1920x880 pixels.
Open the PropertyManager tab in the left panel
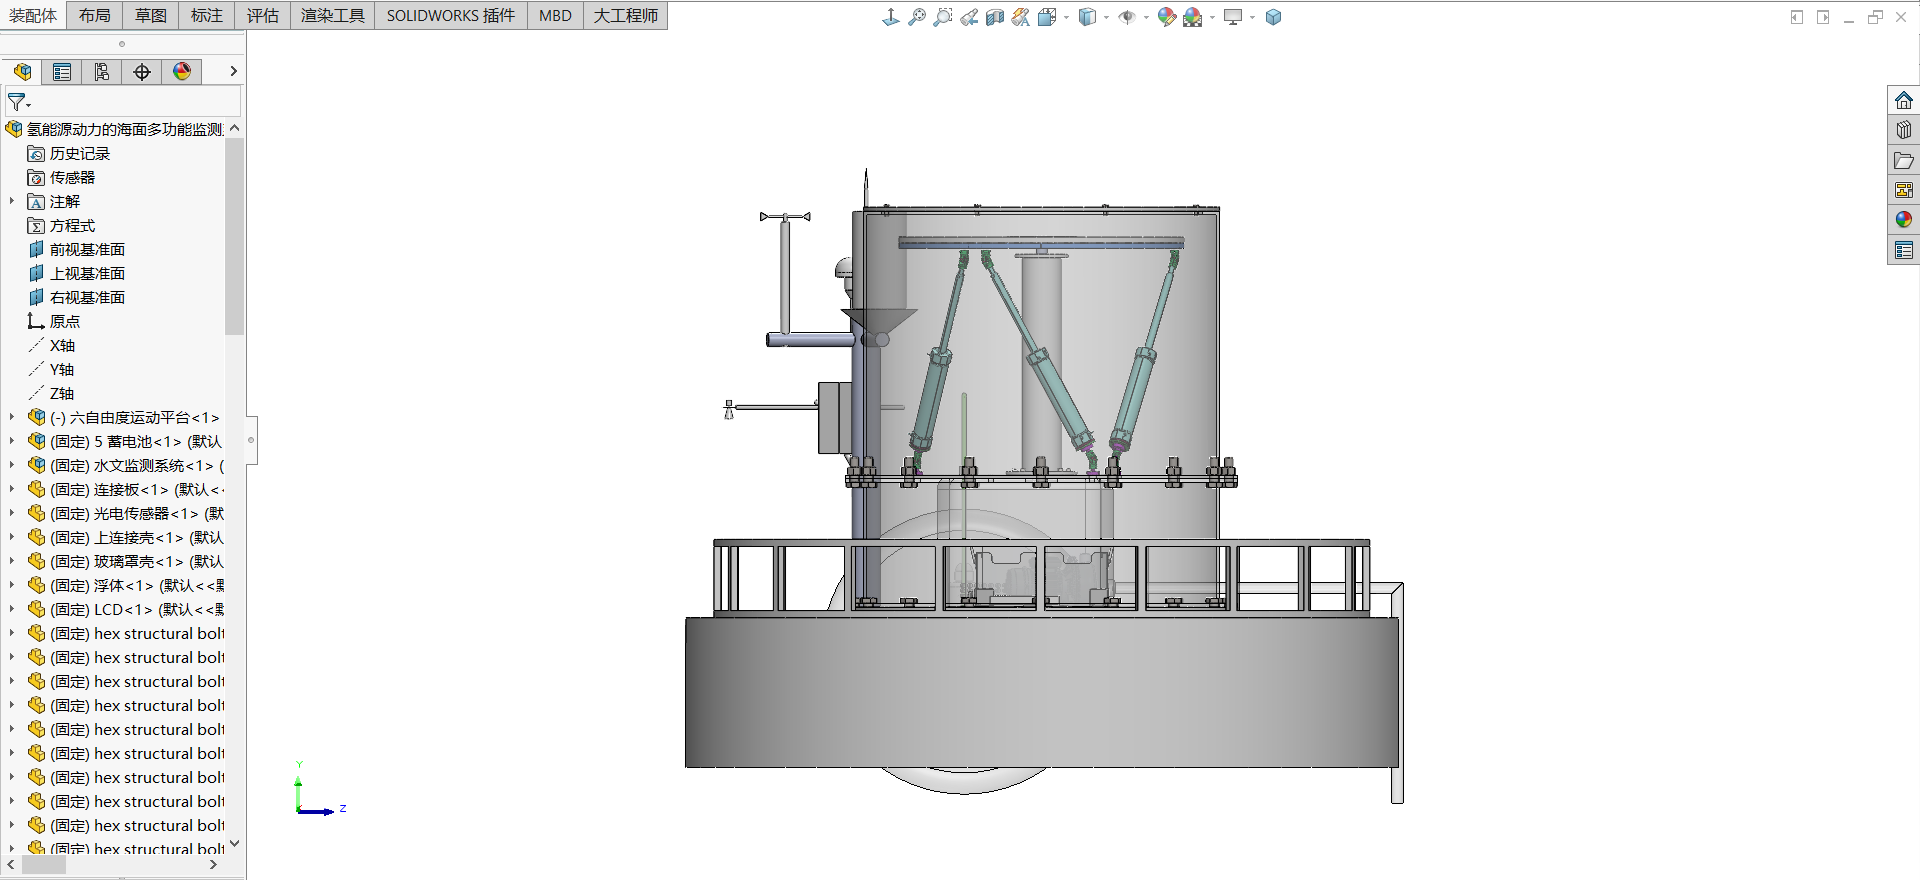click(62, 72)
